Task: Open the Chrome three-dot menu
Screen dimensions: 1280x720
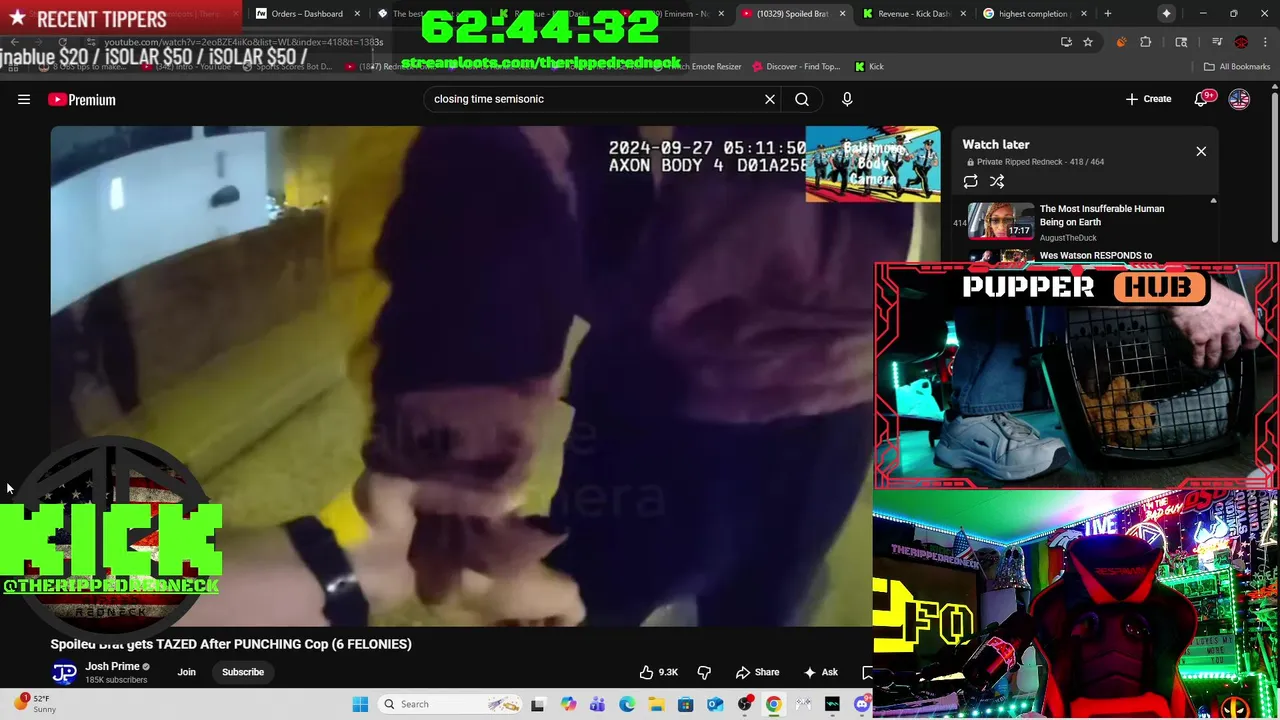Action: click(1265, 42)
